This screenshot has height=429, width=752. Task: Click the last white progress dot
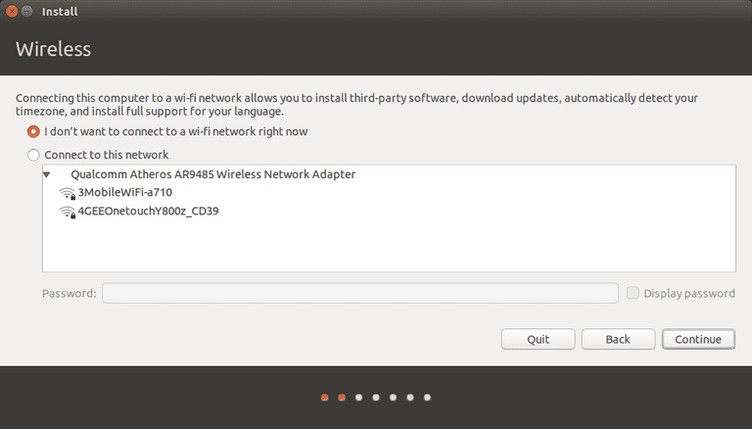pos(427,397)
